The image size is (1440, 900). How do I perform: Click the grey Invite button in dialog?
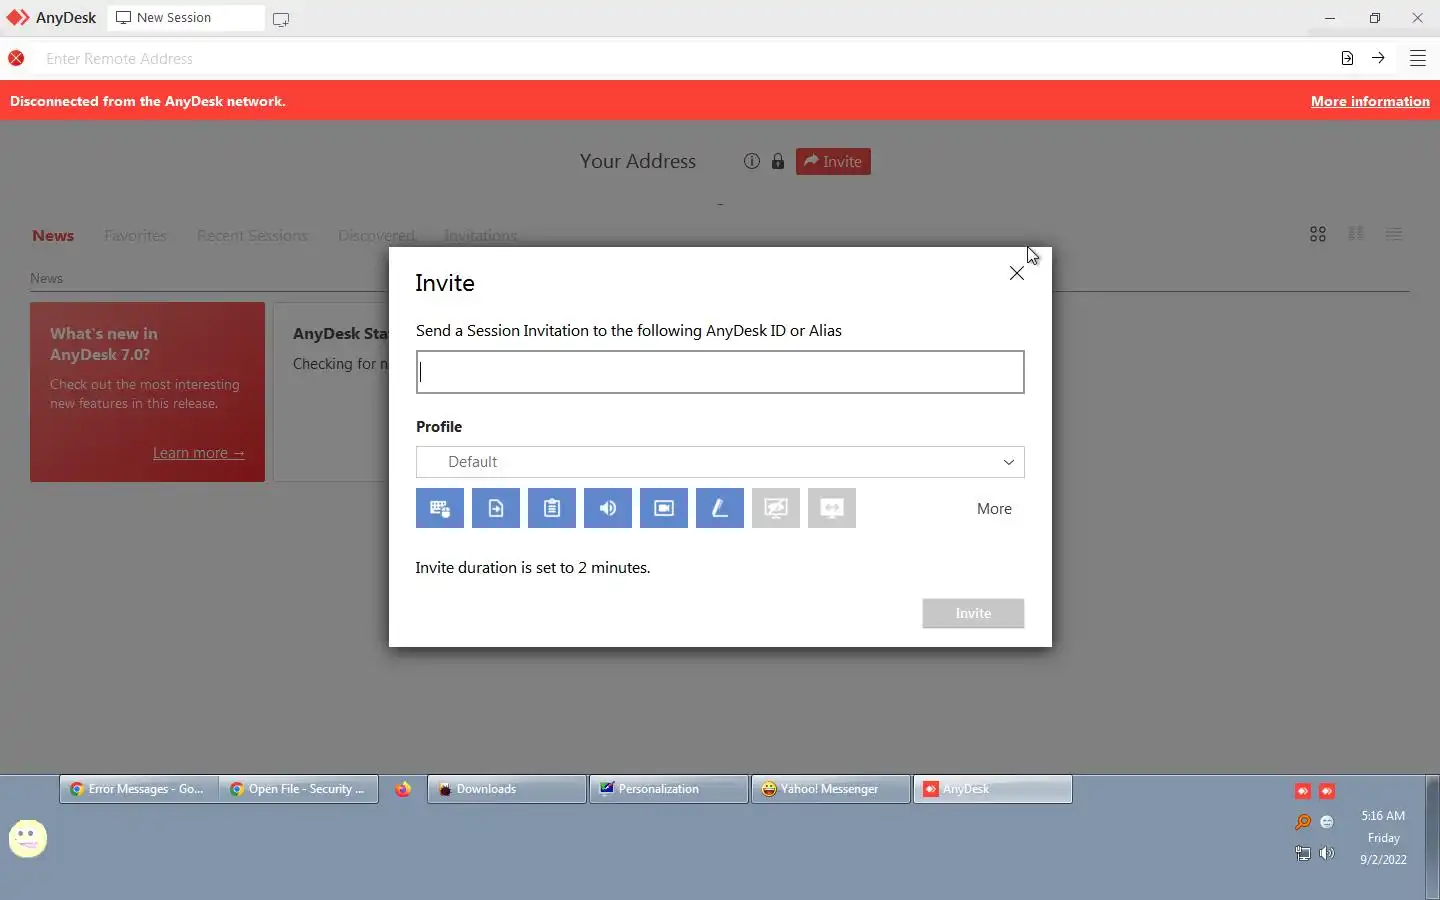coord(973,613)
